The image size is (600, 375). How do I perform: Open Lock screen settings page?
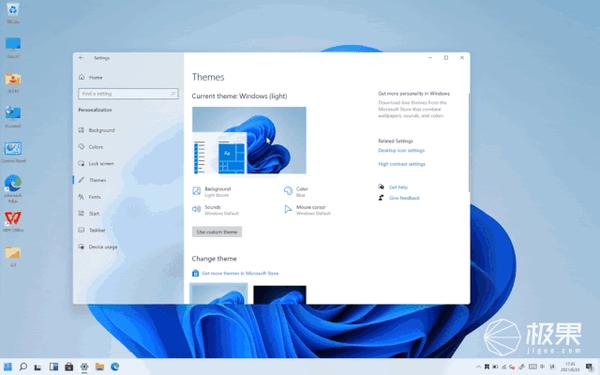[x=96, y=163]
